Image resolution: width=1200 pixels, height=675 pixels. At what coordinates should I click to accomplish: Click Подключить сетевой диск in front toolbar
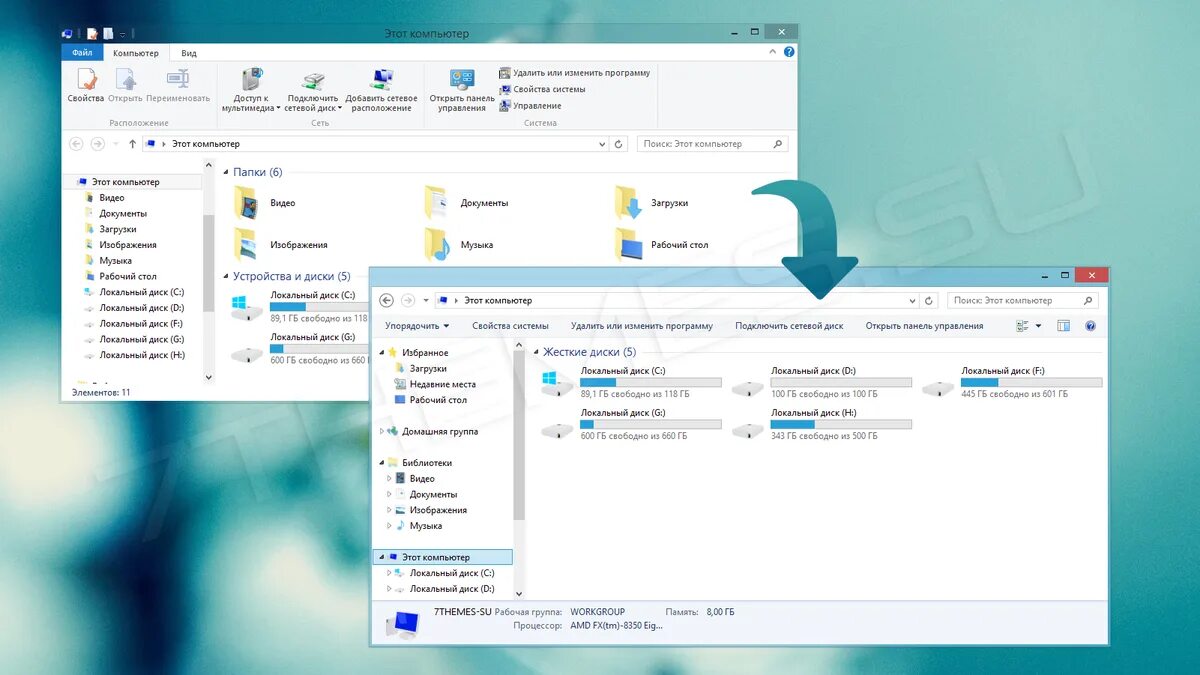pos(789,326)
